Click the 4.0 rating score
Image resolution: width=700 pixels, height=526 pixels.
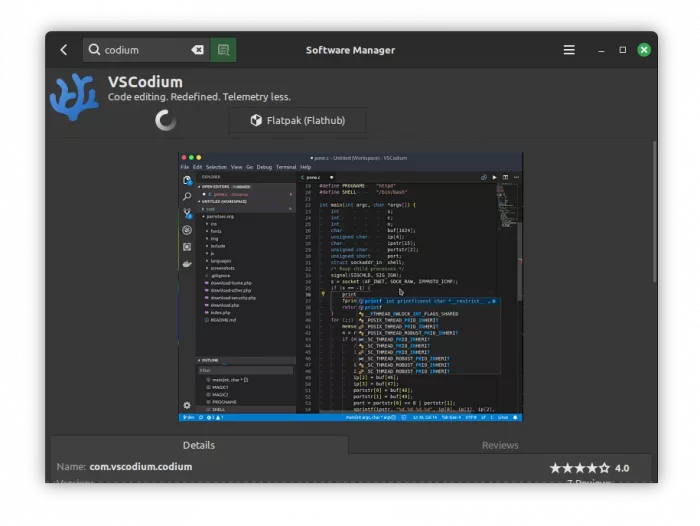622,468
